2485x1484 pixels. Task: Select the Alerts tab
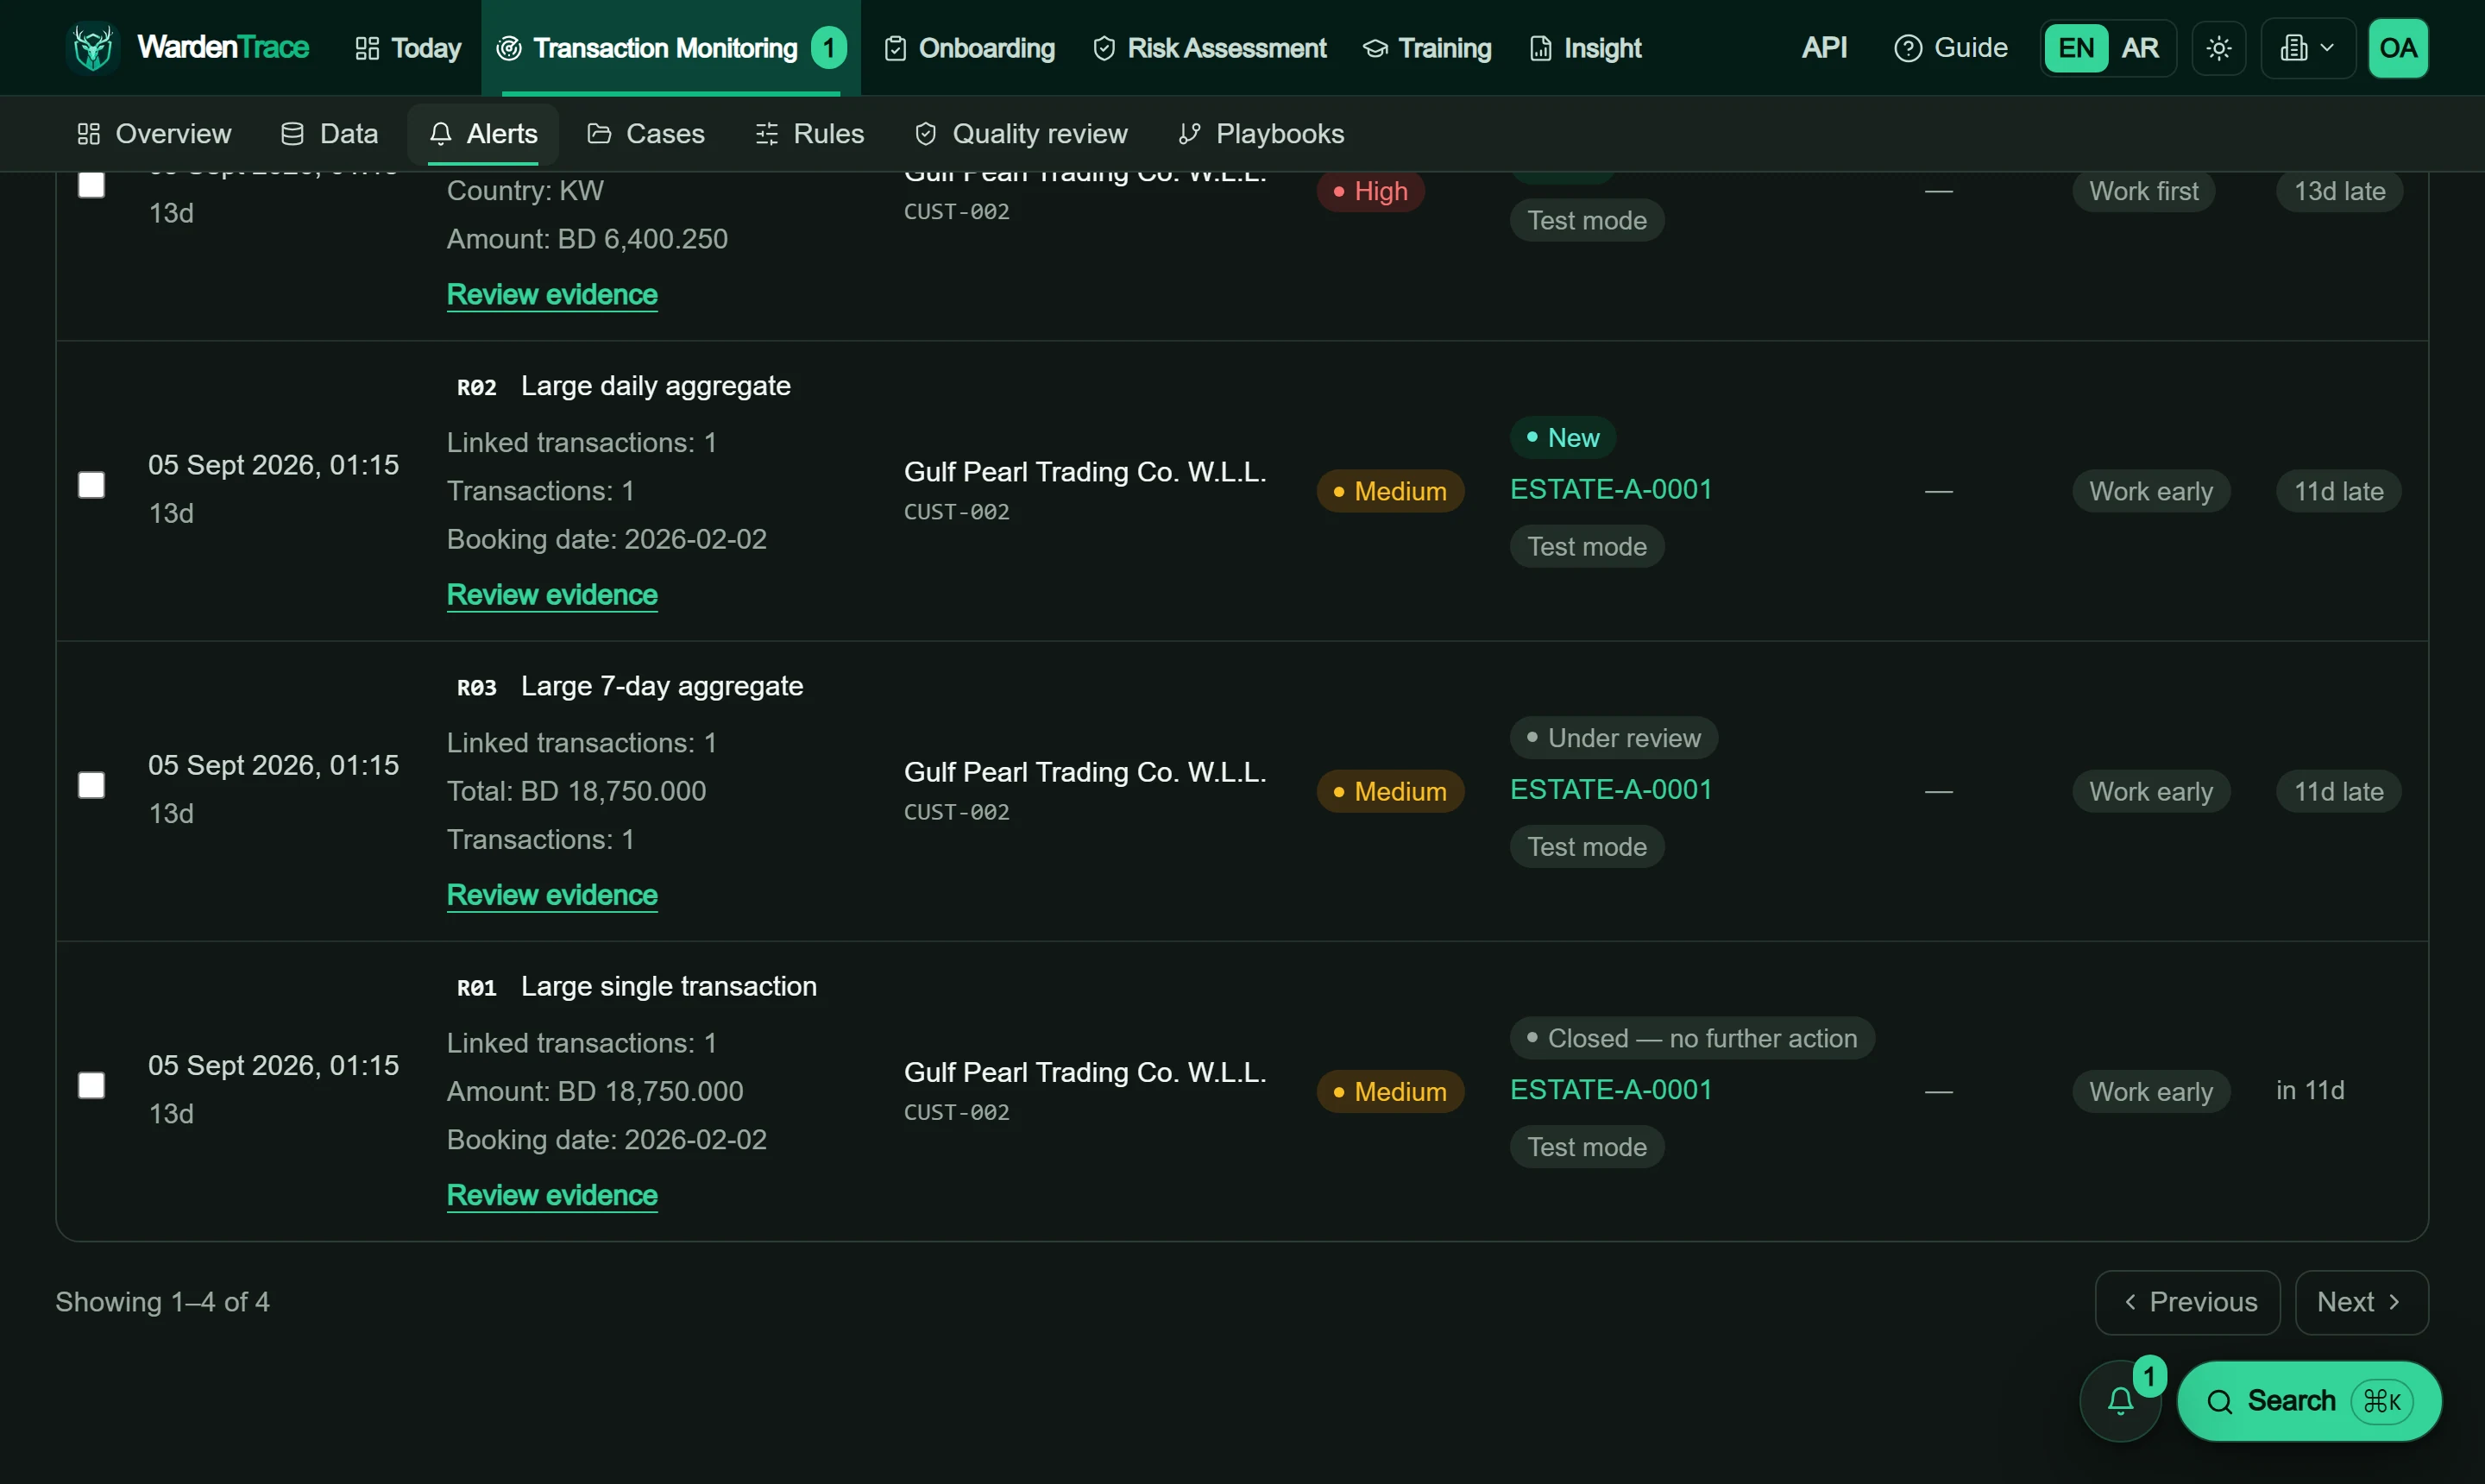tap(483, 134)
